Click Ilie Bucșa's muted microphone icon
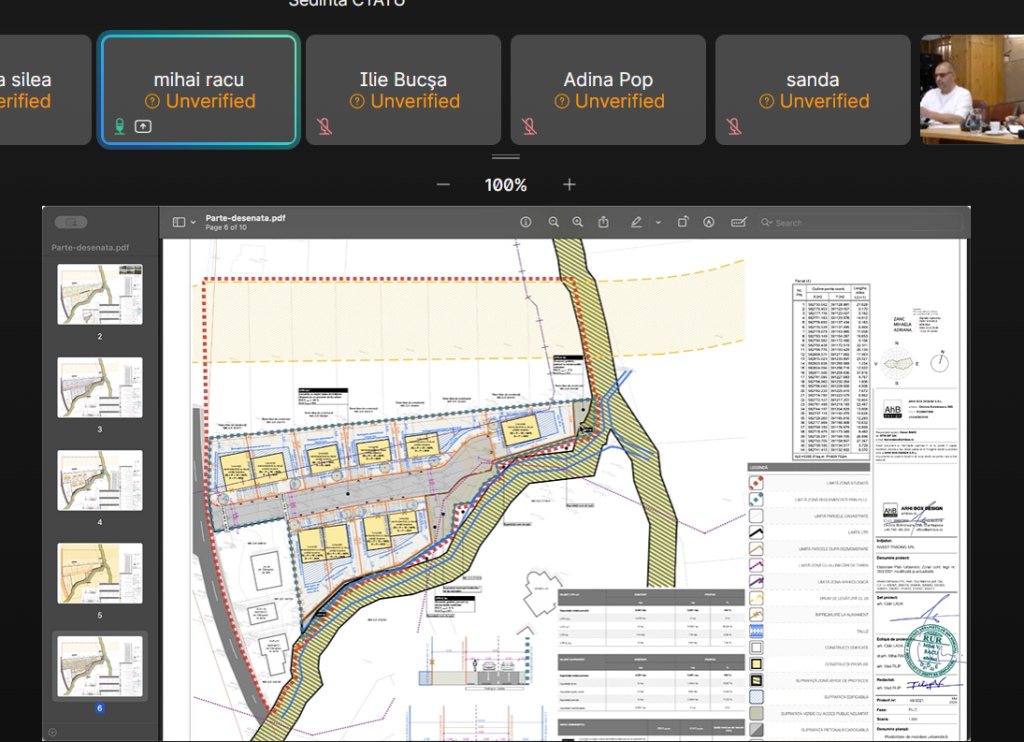Screen dimensions: 1024x742 click(325, 126)
